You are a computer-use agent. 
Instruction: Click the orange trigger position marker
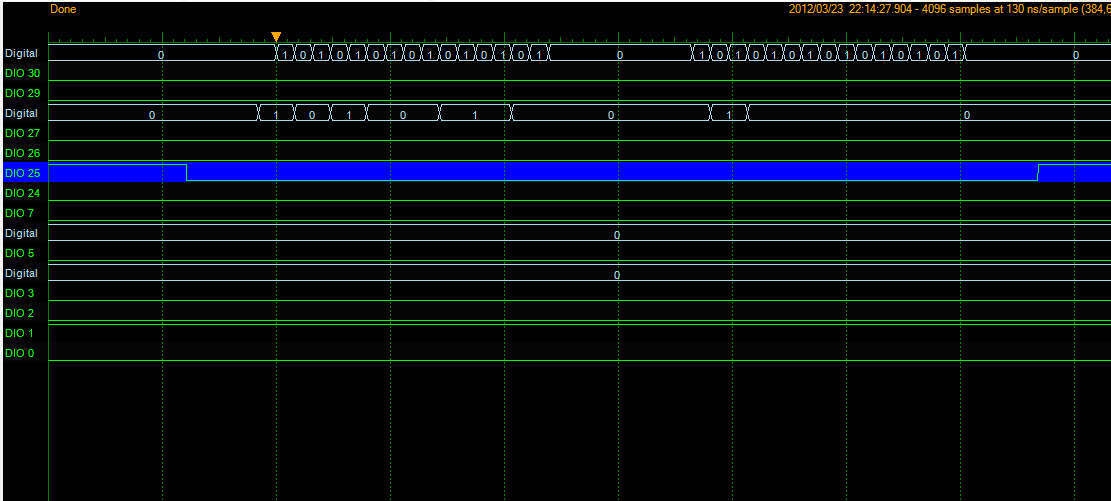(x=276, y=36)
